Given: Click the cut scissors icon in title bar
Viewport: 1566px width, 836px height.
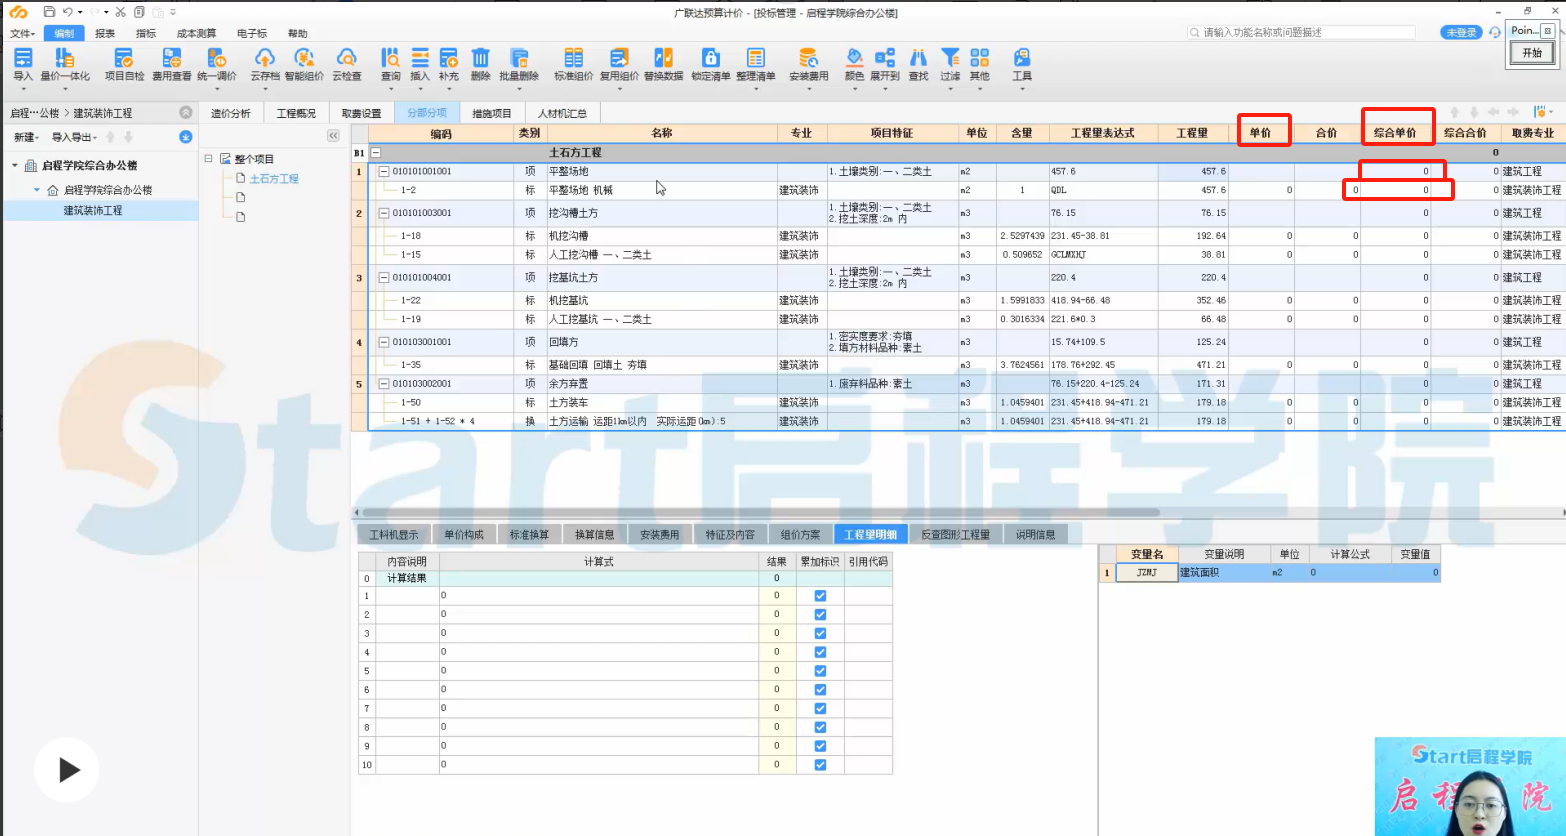Looking at the screenshot, I should (120, 12).
